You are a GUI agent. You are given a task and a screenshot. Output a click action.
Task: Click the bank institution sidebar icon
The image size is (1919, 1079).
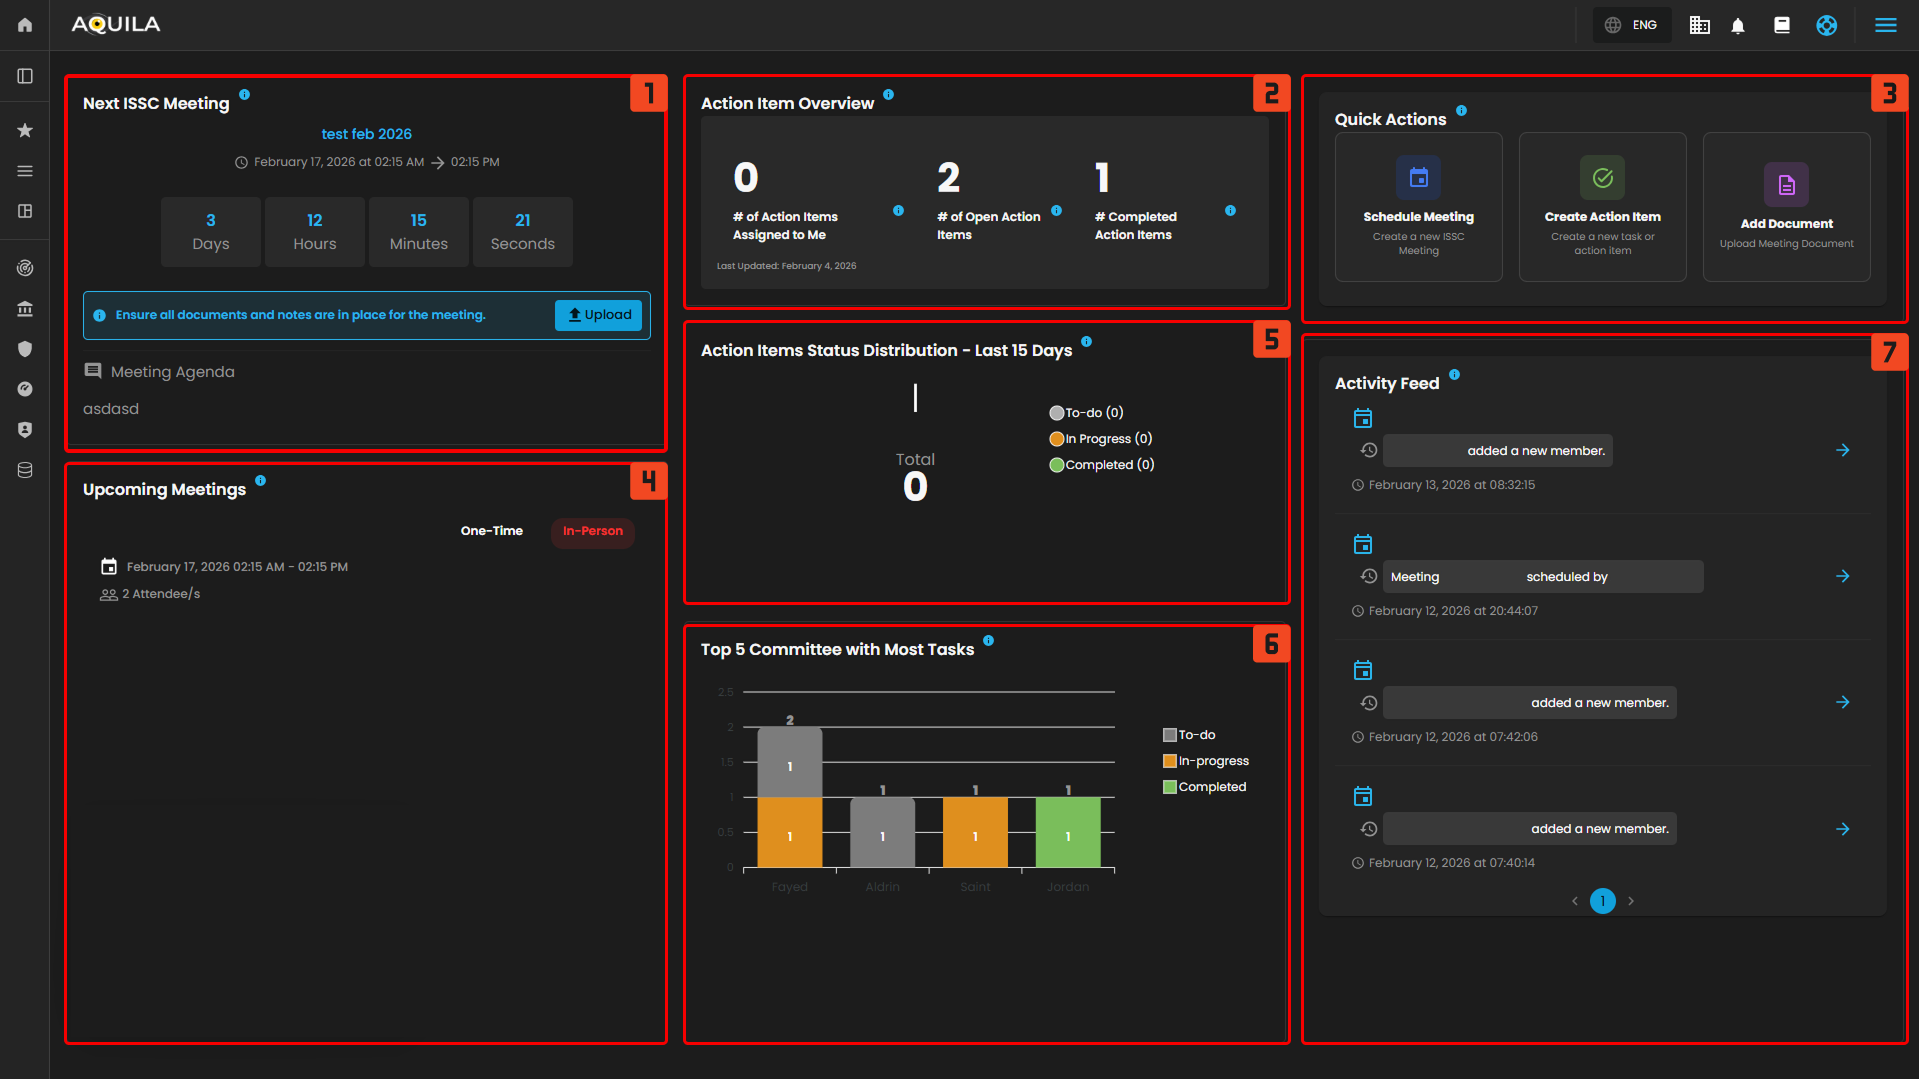tap(25, 309)
